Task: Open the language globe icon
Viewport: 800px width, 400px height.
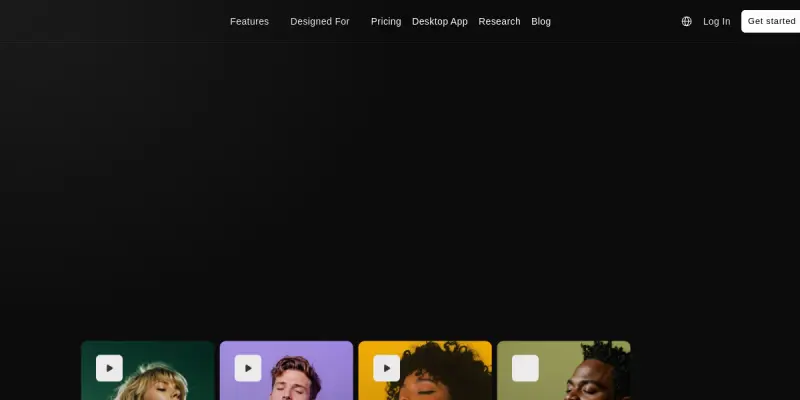Action: pos(687,21)
